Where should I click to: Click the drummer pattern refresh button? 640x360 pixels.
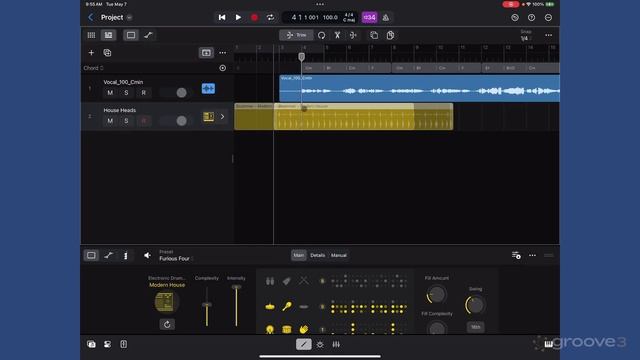click(x=167, y=324)
